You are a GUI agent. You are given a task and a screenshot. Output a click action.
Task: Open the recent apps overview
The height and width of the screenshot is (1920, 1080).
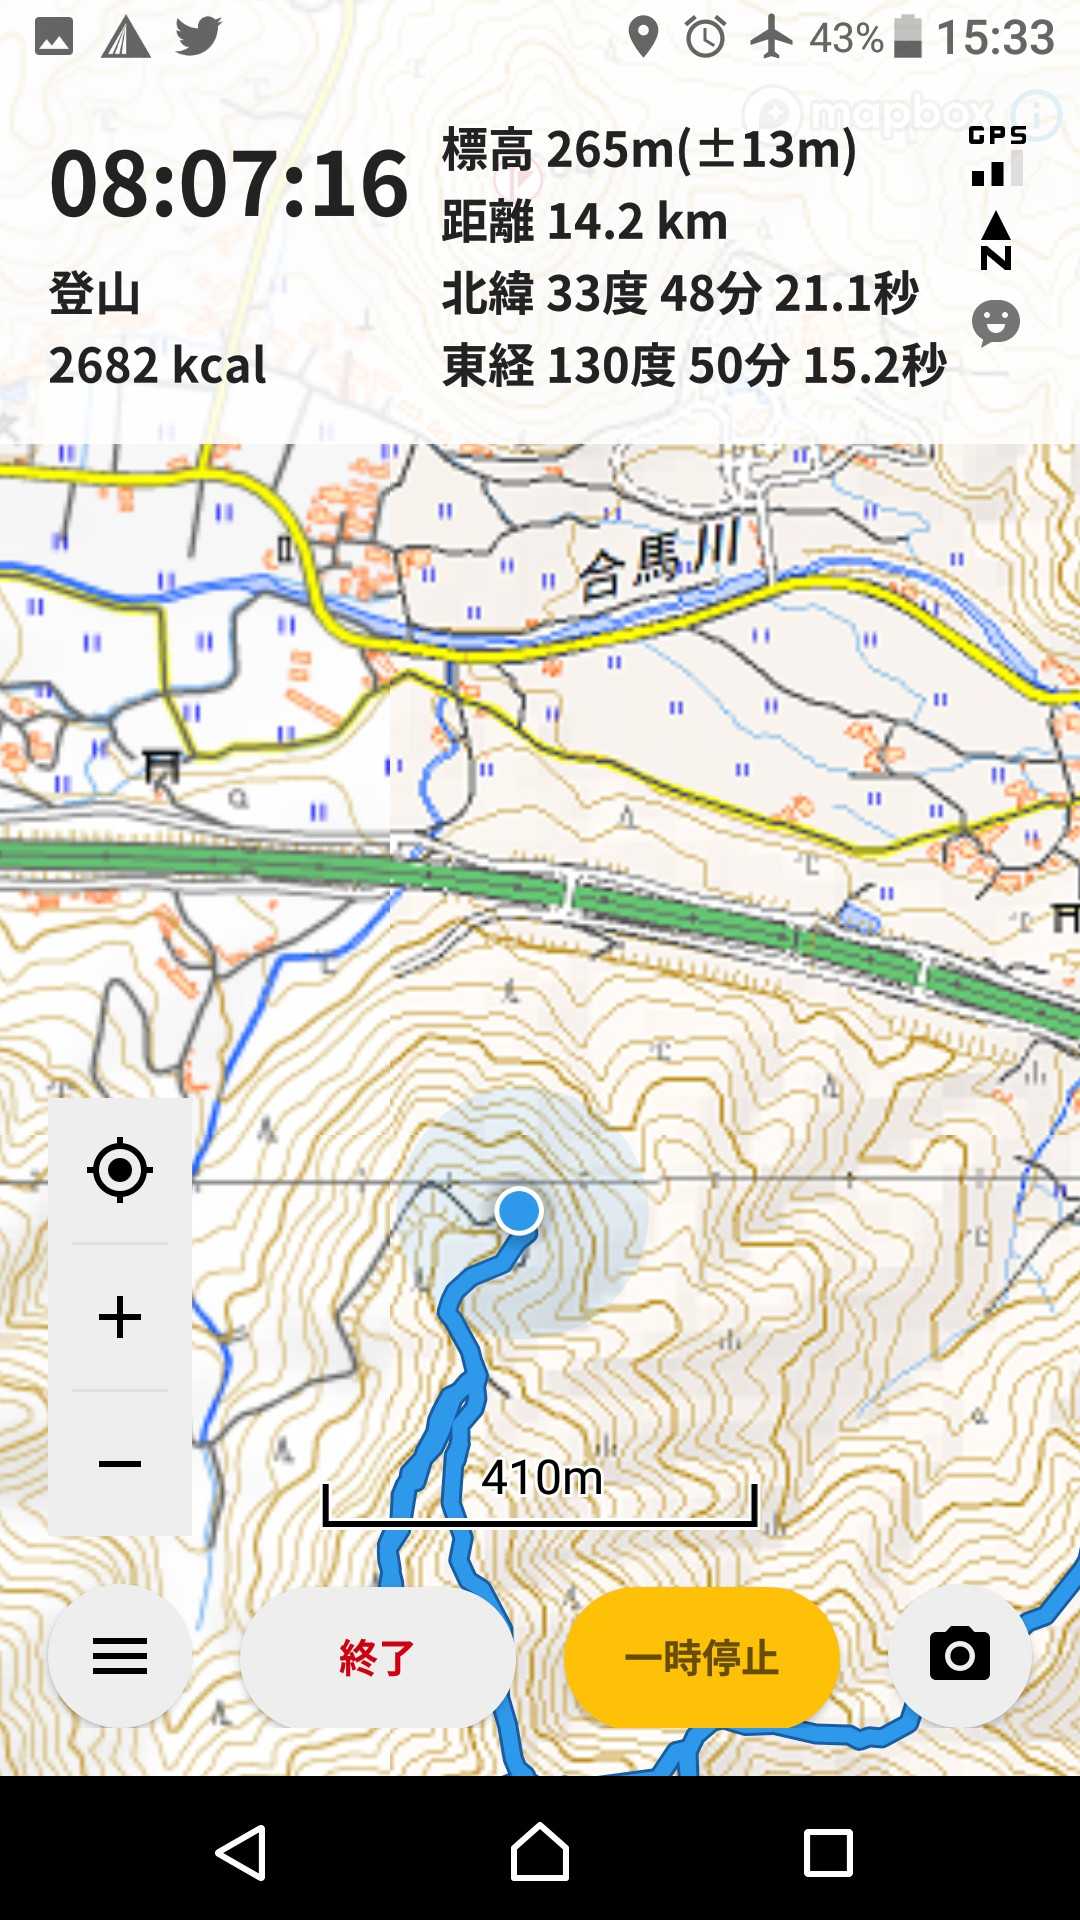click(x=829, y=1853)
